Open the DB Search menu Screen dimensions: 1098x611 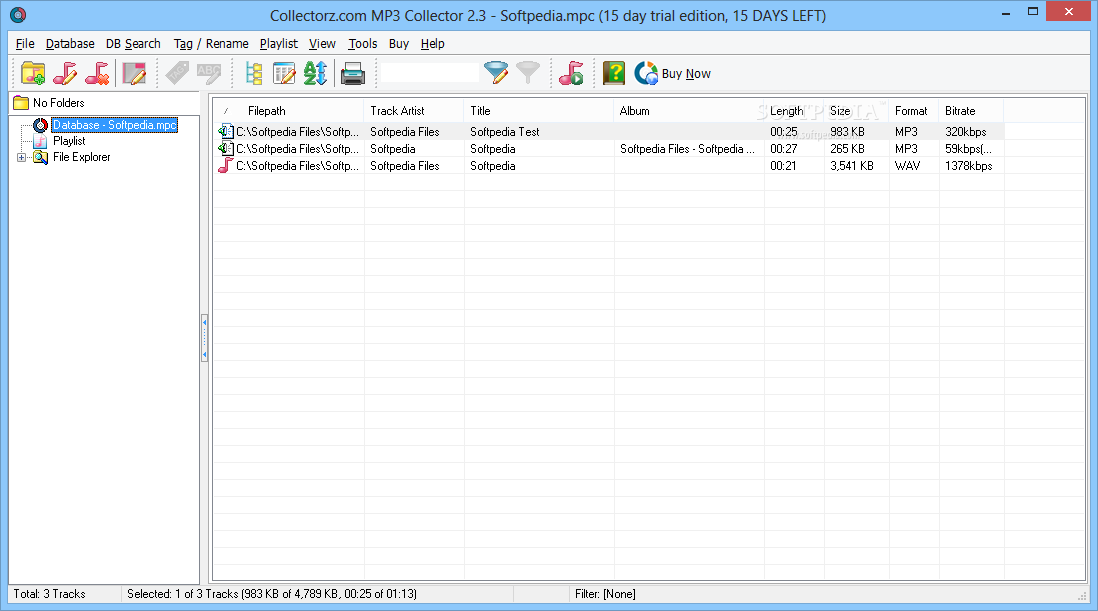coord(133,43)
